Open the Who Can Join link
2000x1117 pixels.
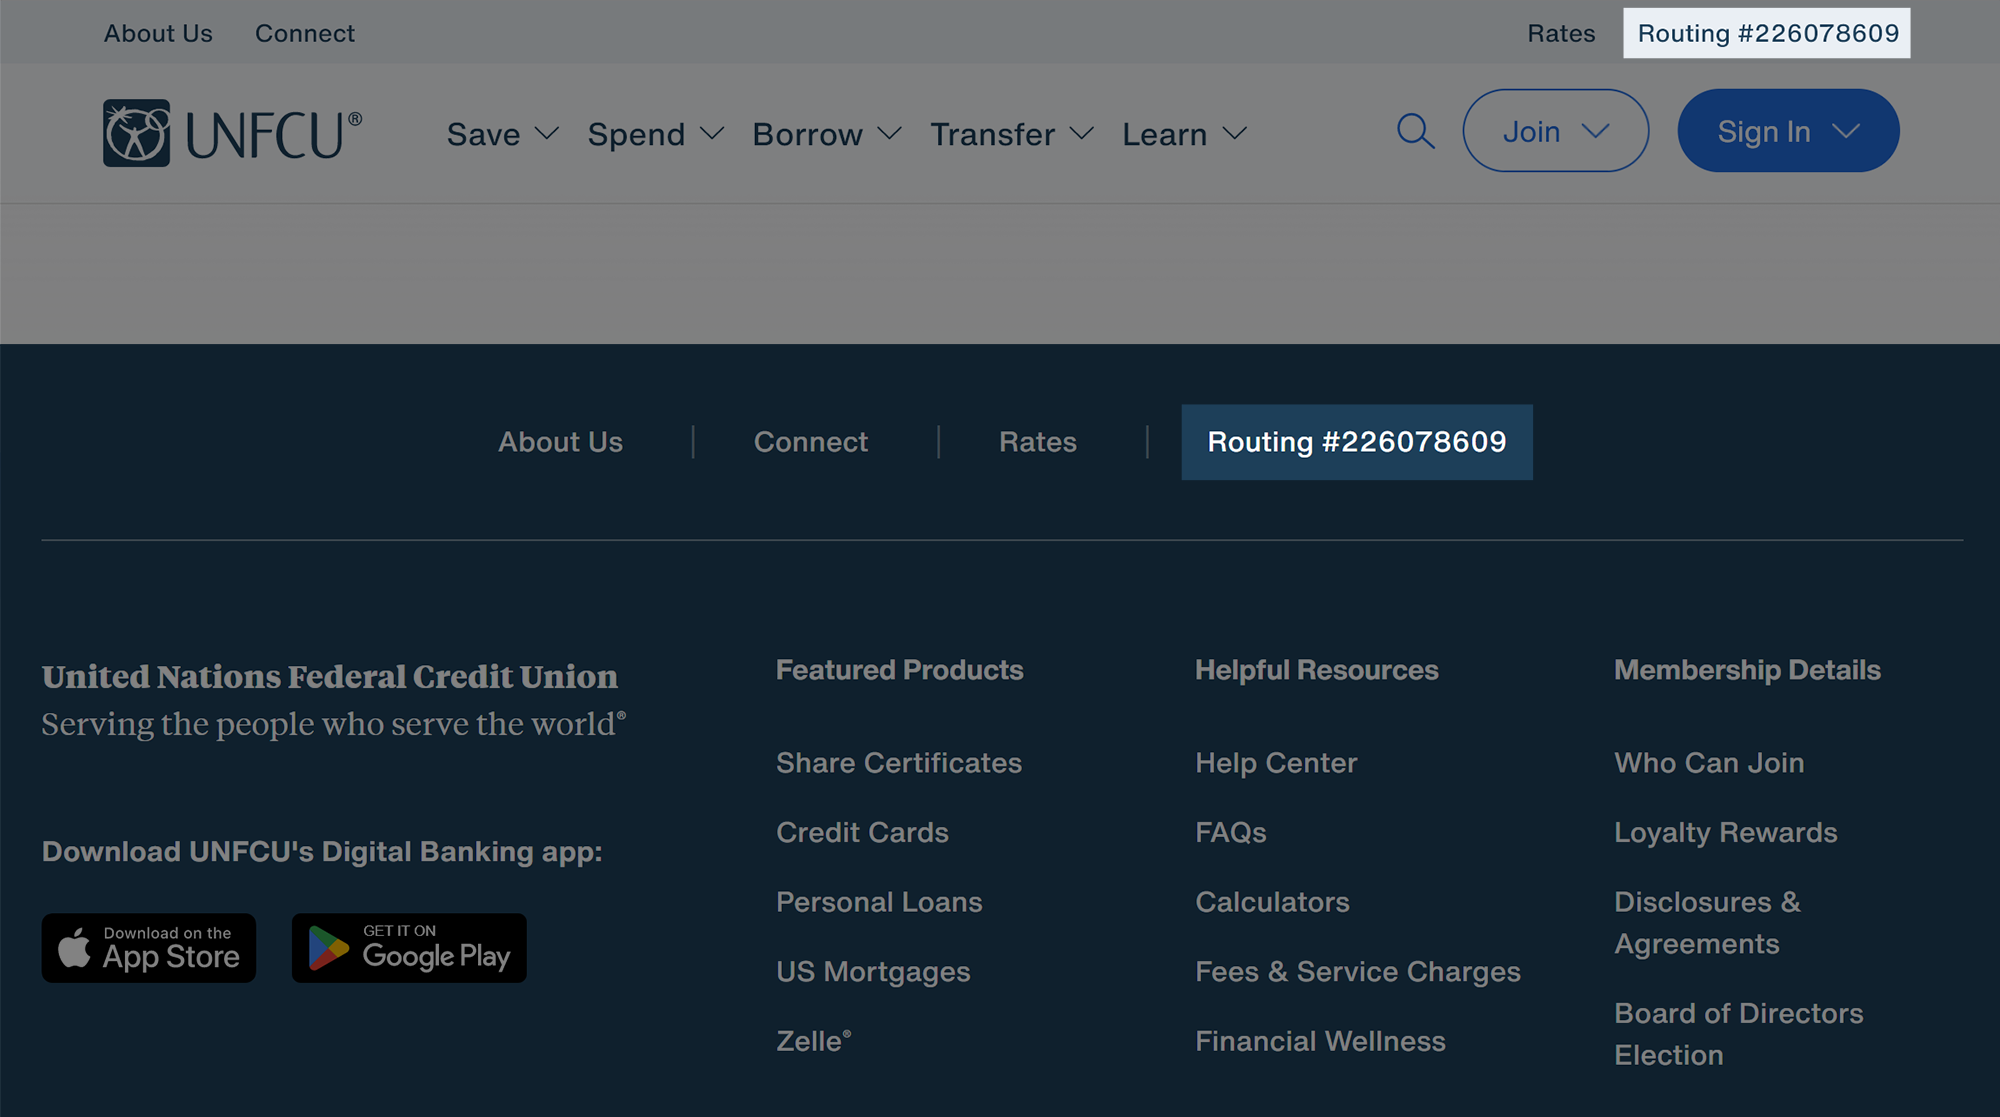click(1709, 763)
